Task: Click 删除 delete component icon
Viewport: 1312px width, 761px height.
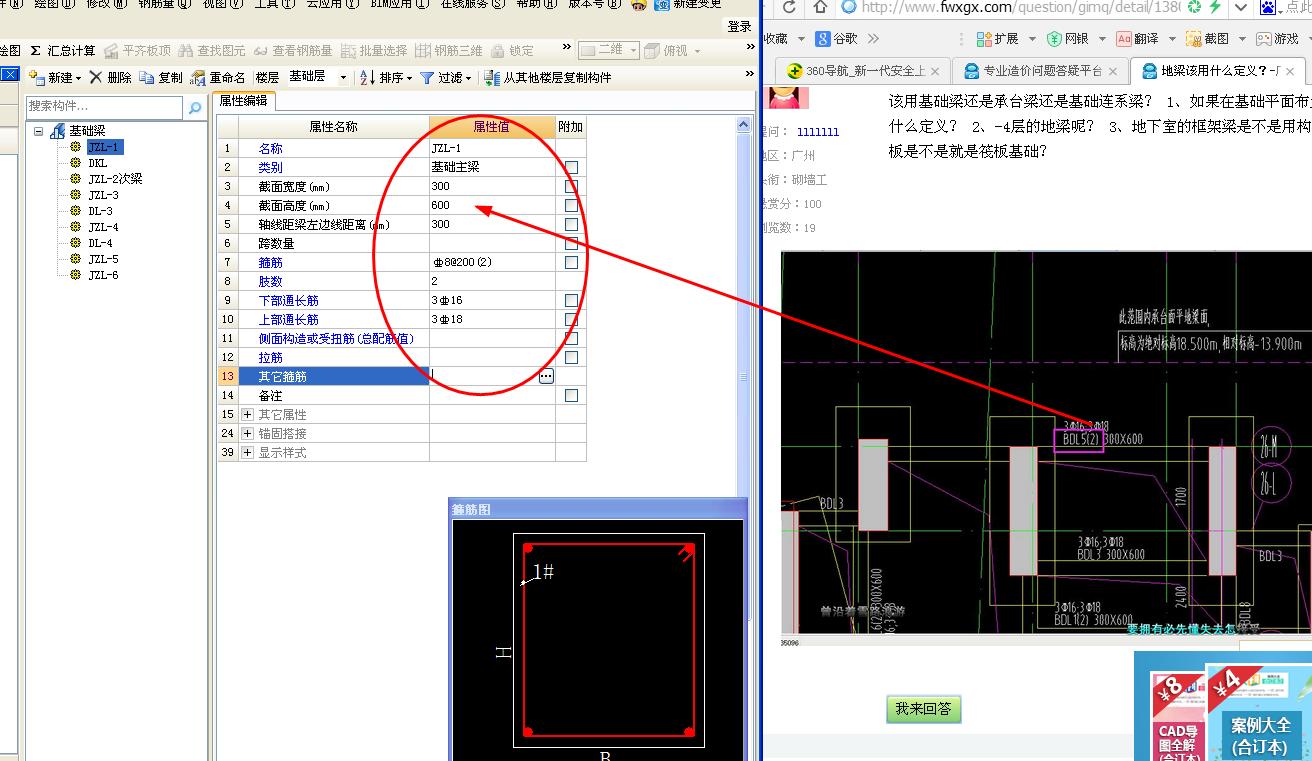Action: [96, 77]
